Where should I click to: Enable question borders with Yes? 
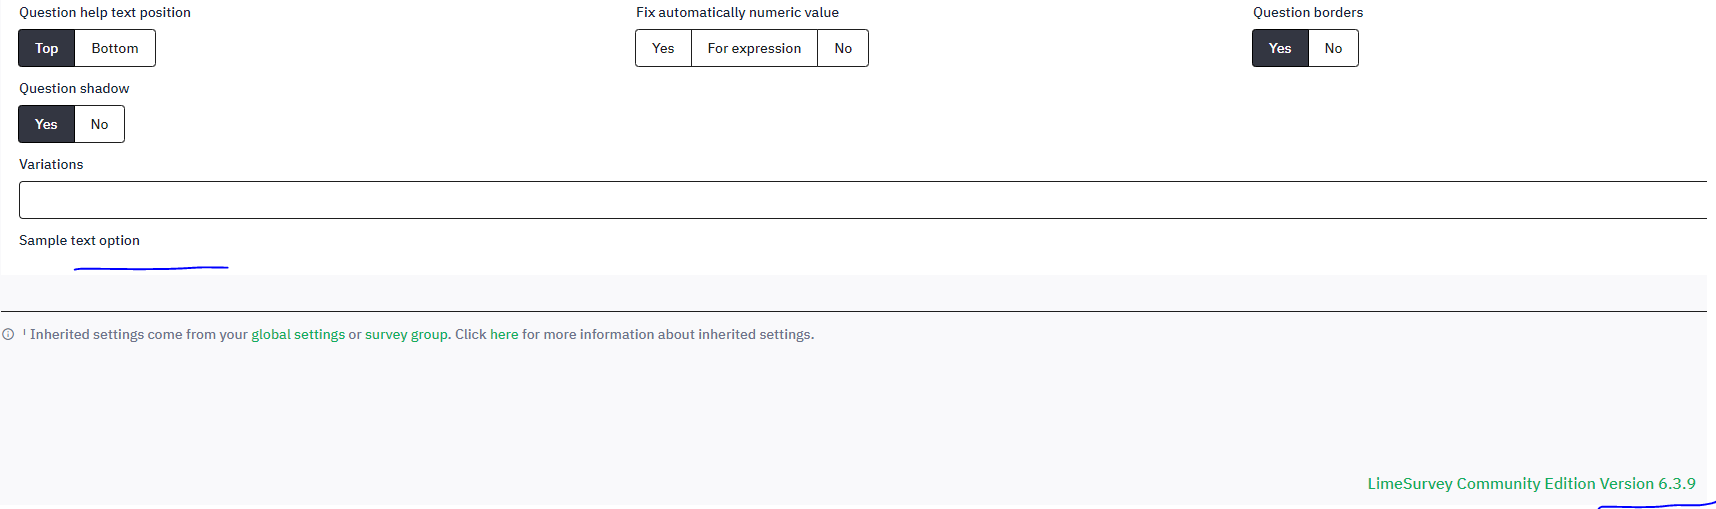tap(1280, 48)
